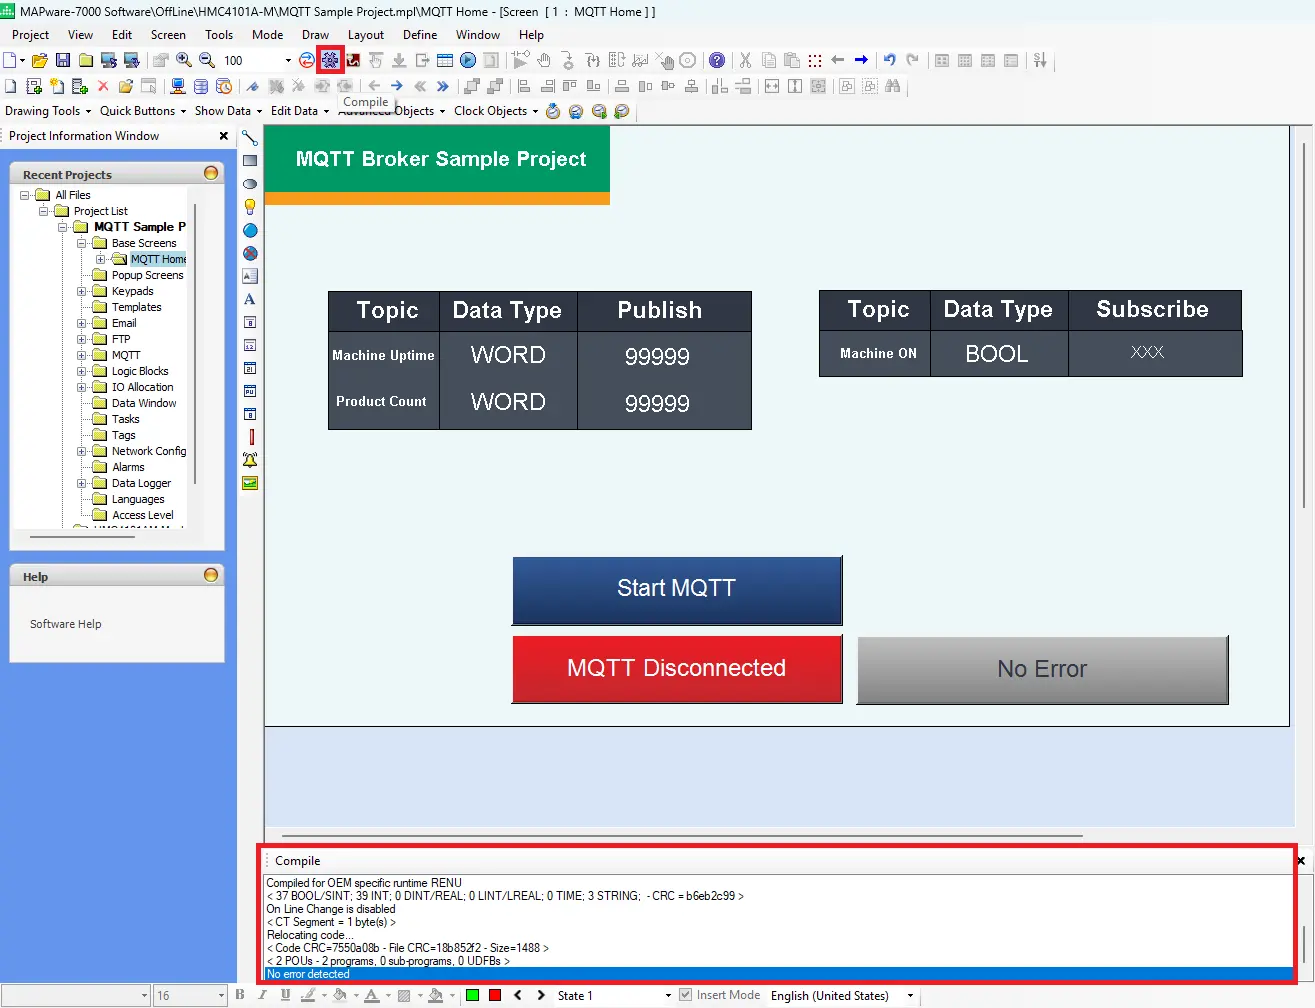Click the Start MQTT button
Screen dimensions: 1315x1008
677,589
